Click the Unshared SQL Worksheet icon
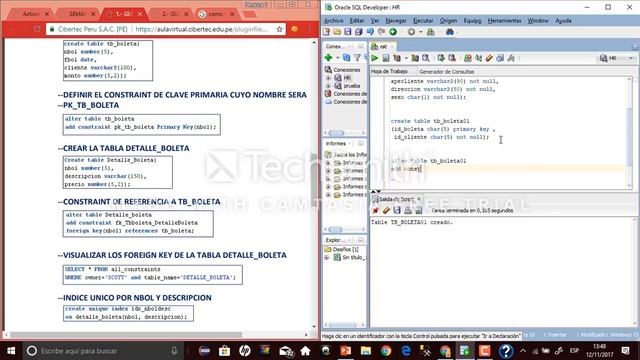The height and width of the screenshot is (360, 640). (468, 58)
